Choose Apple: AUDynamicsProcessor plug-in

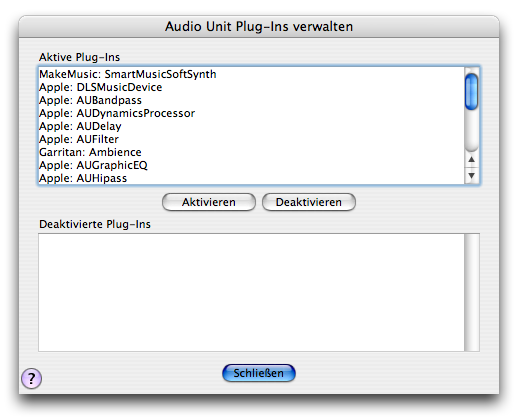pos(251,113)
